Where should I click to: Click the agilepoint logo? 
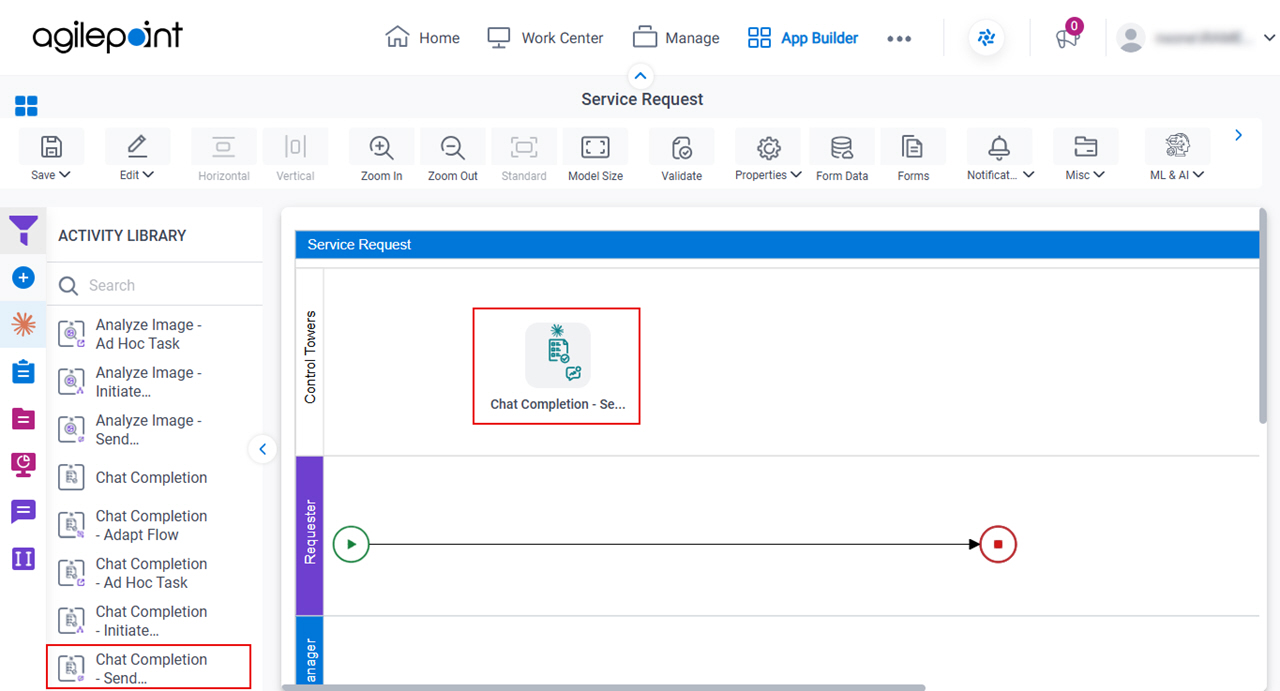coord(107,37)
